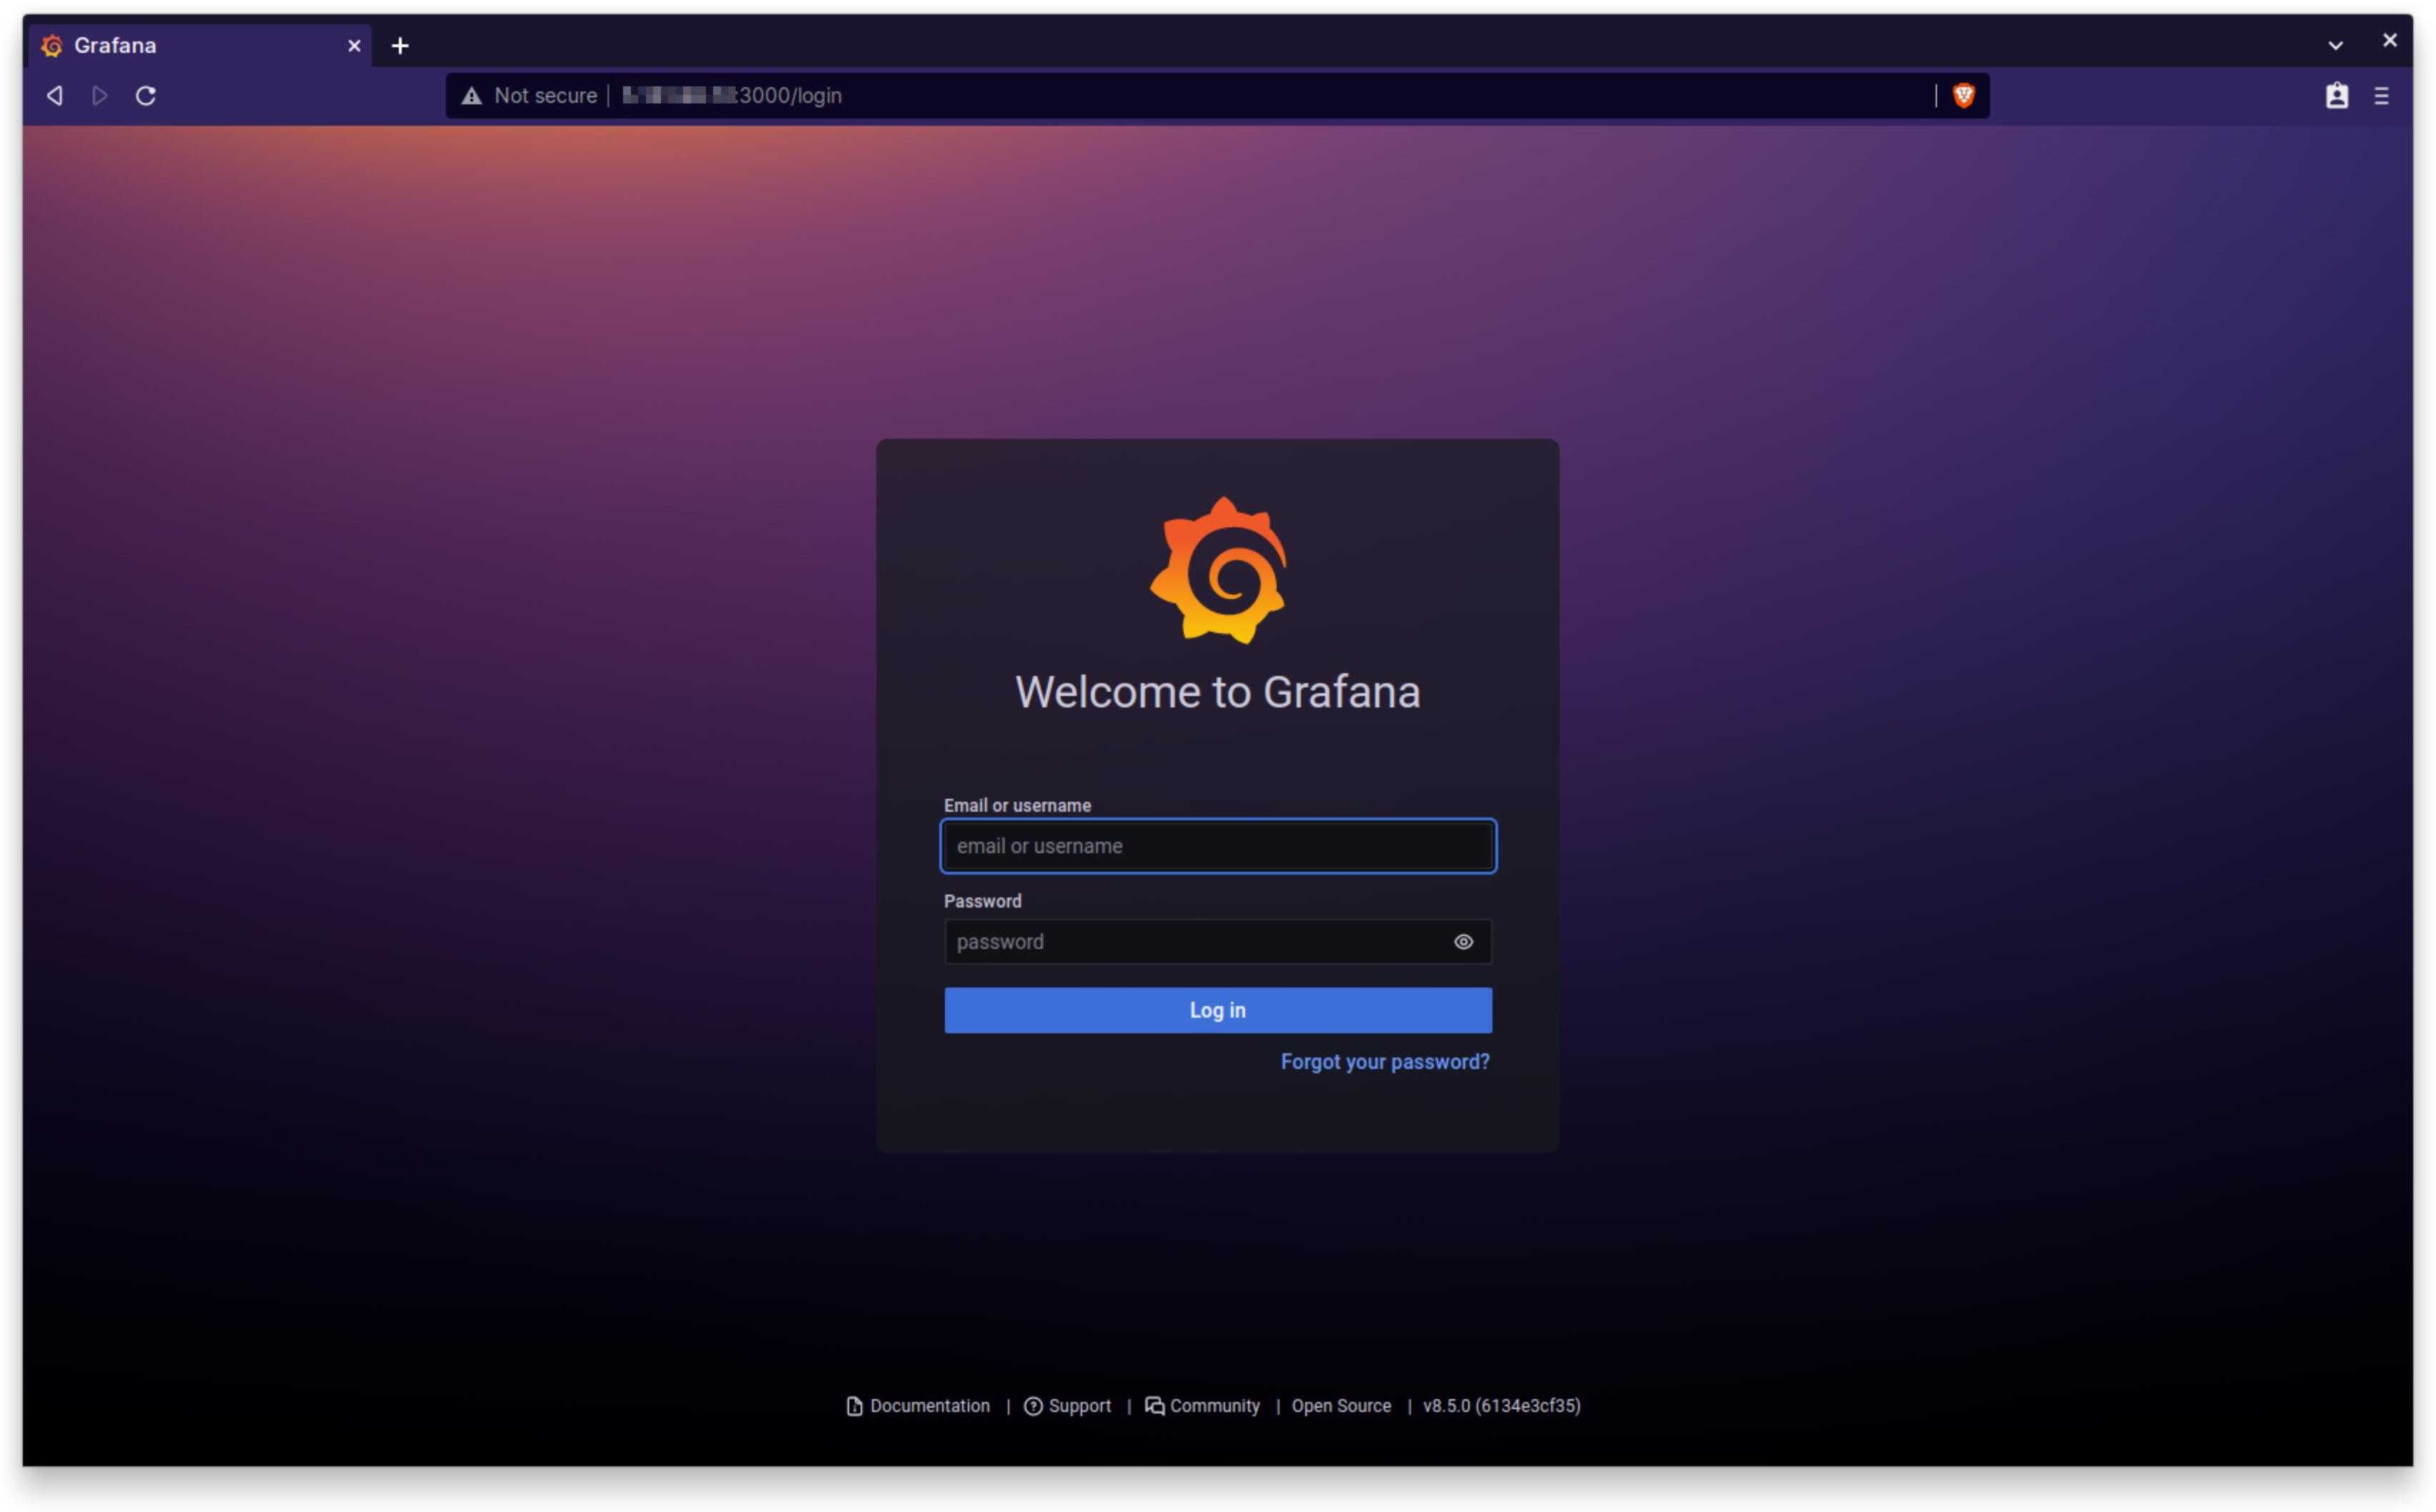Image resolution: width=2436 pixels, height=1512 pixels.
Task: Click the page document icon by Documentation
Action: tap(854, 1406)
